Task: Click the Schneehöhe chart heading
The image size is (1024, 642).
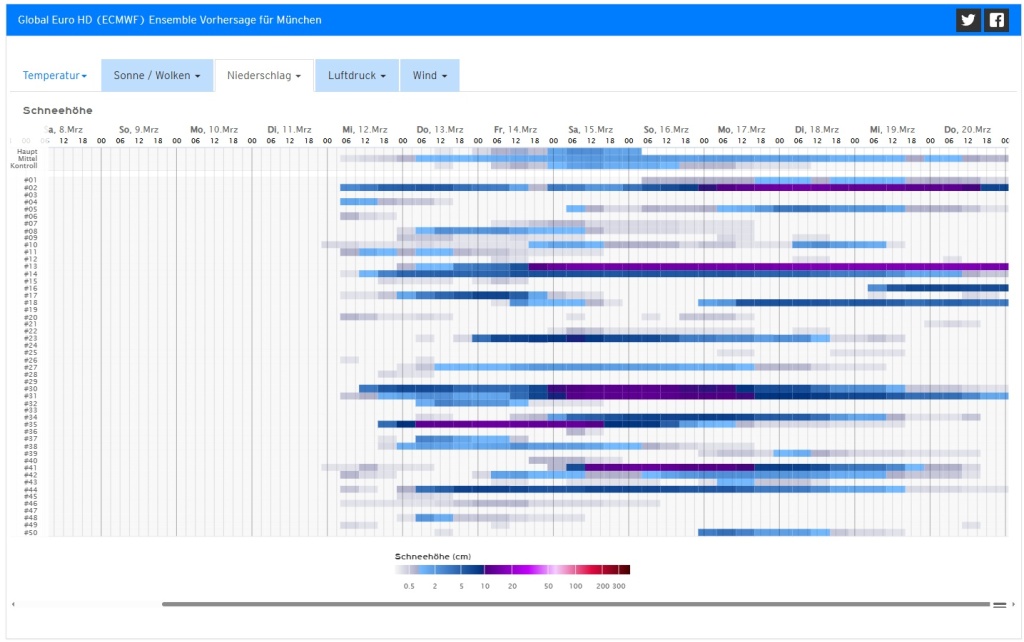Action: click(58, 111)
